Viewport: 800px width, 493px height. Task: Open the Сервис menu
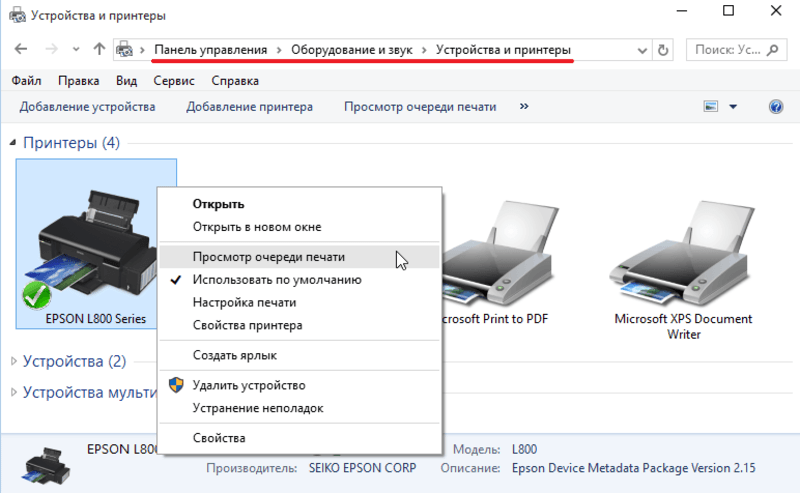tap(174, 81)
